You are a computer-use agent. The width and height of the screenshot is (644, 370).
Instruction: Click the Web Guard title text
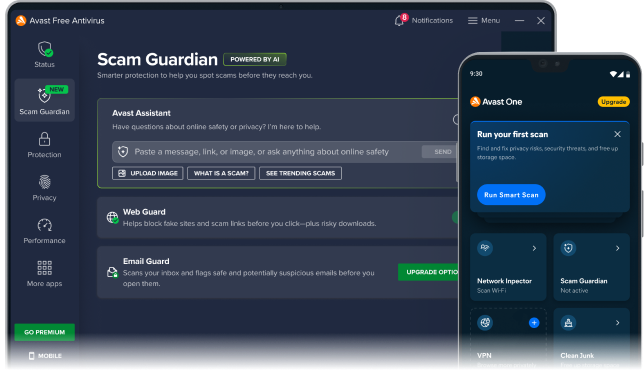[x=144, y=212]
